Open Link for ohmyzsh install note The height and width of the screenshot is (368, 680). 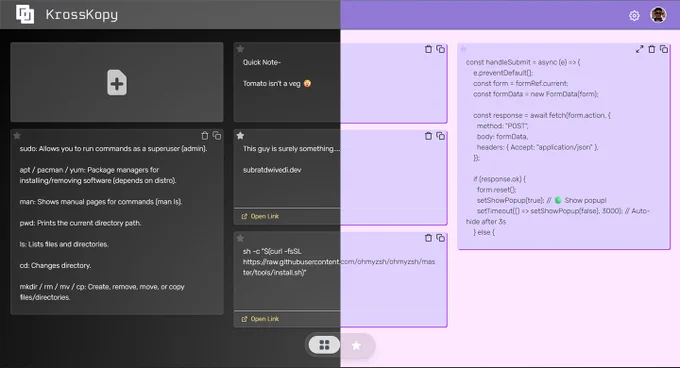click(260, 319)
